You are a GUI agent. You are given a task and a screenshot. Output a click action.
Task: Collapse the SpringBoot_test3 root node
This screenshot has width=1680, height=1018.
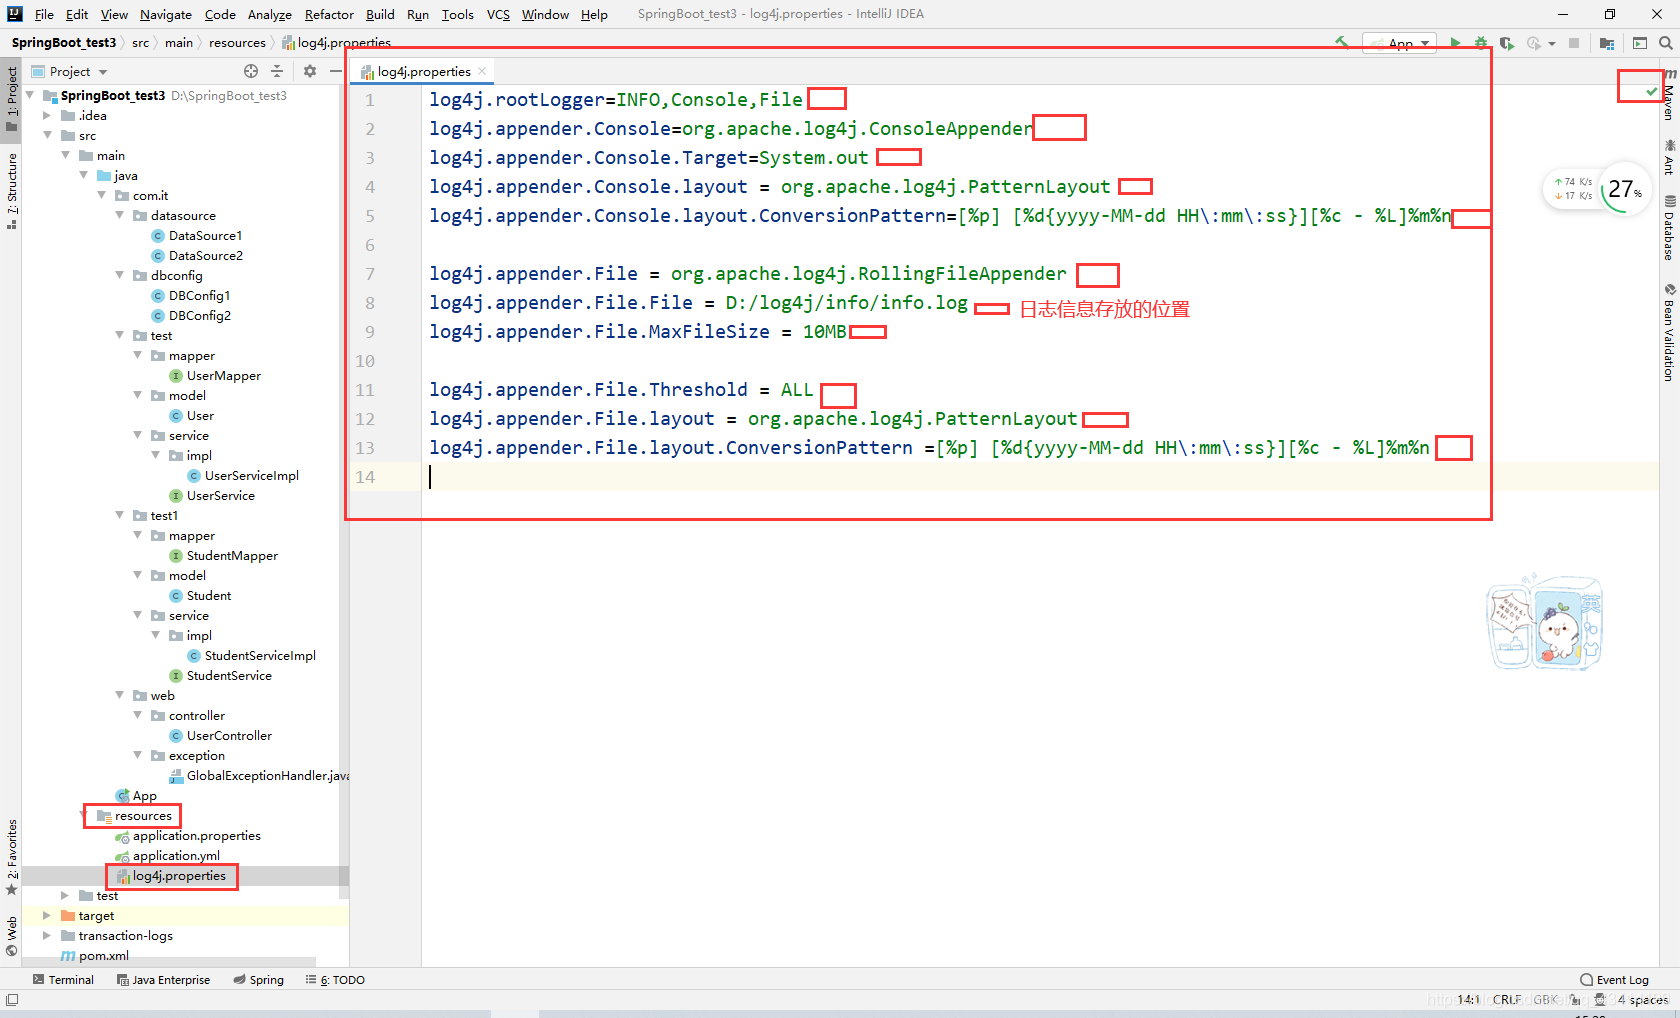(31, 95)
